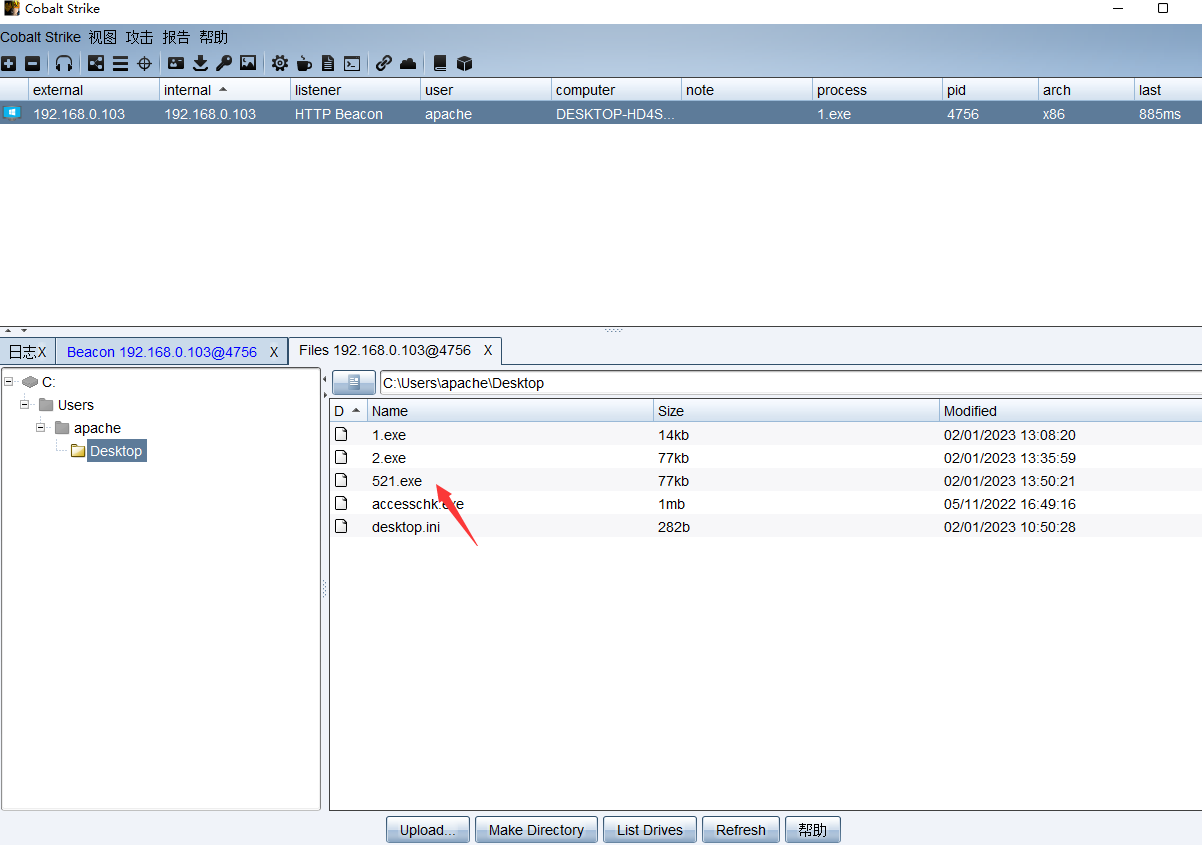The width and height of the screenshot is (1202, 845).
Task: Select the Files 192.168.0.103@4756 tab
Action: click(385, 351)
